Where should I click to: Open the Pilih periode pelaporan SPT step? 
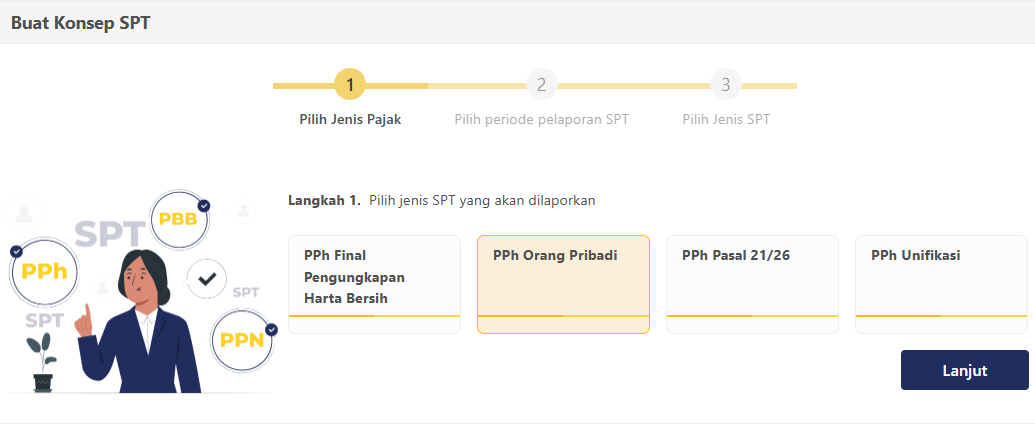(541, 119)
